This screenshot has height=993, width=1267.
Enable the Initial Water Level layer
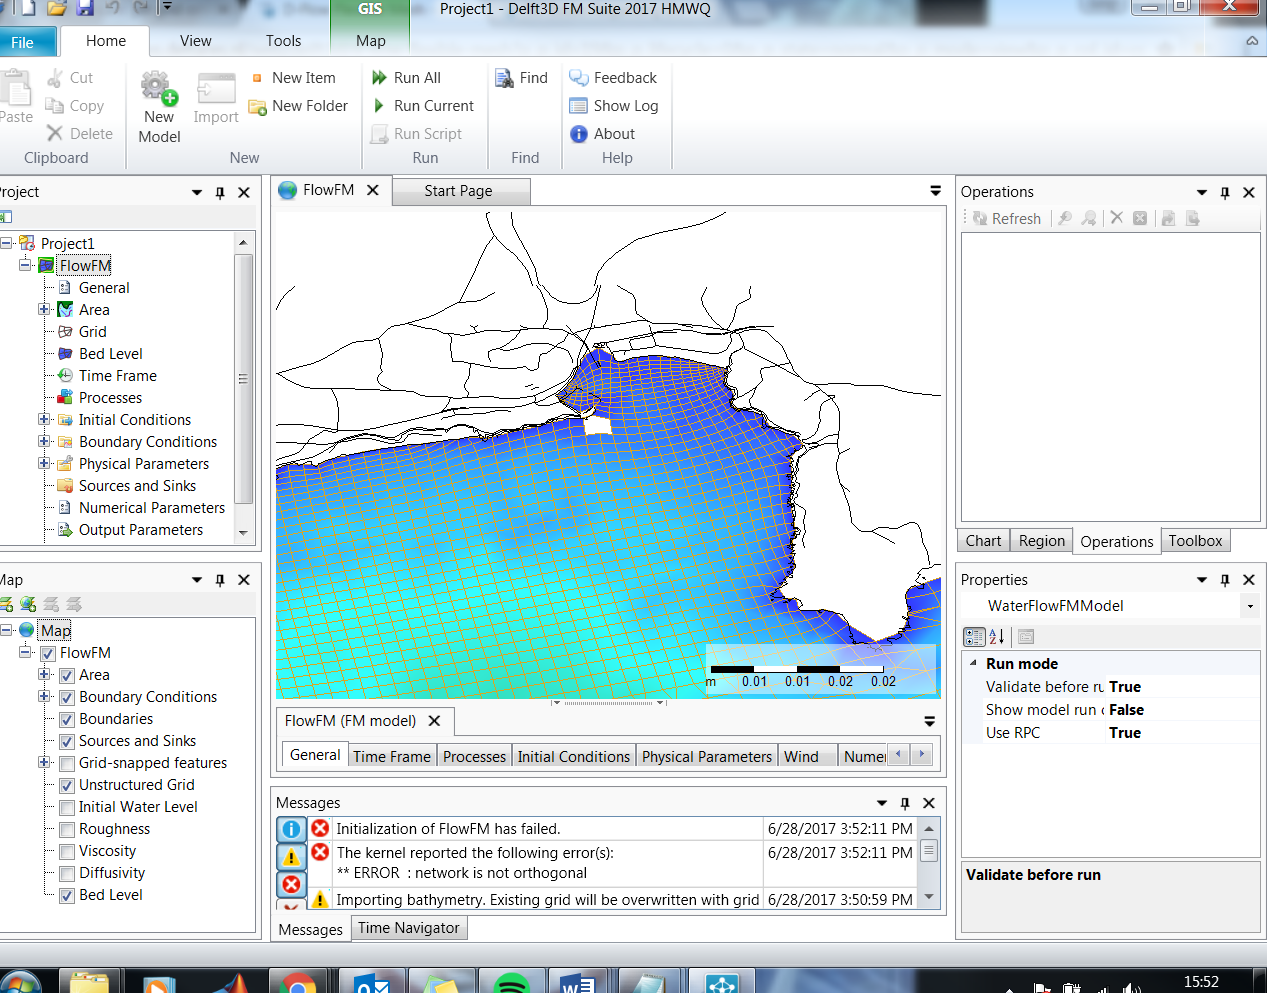[x=67, y=808]
